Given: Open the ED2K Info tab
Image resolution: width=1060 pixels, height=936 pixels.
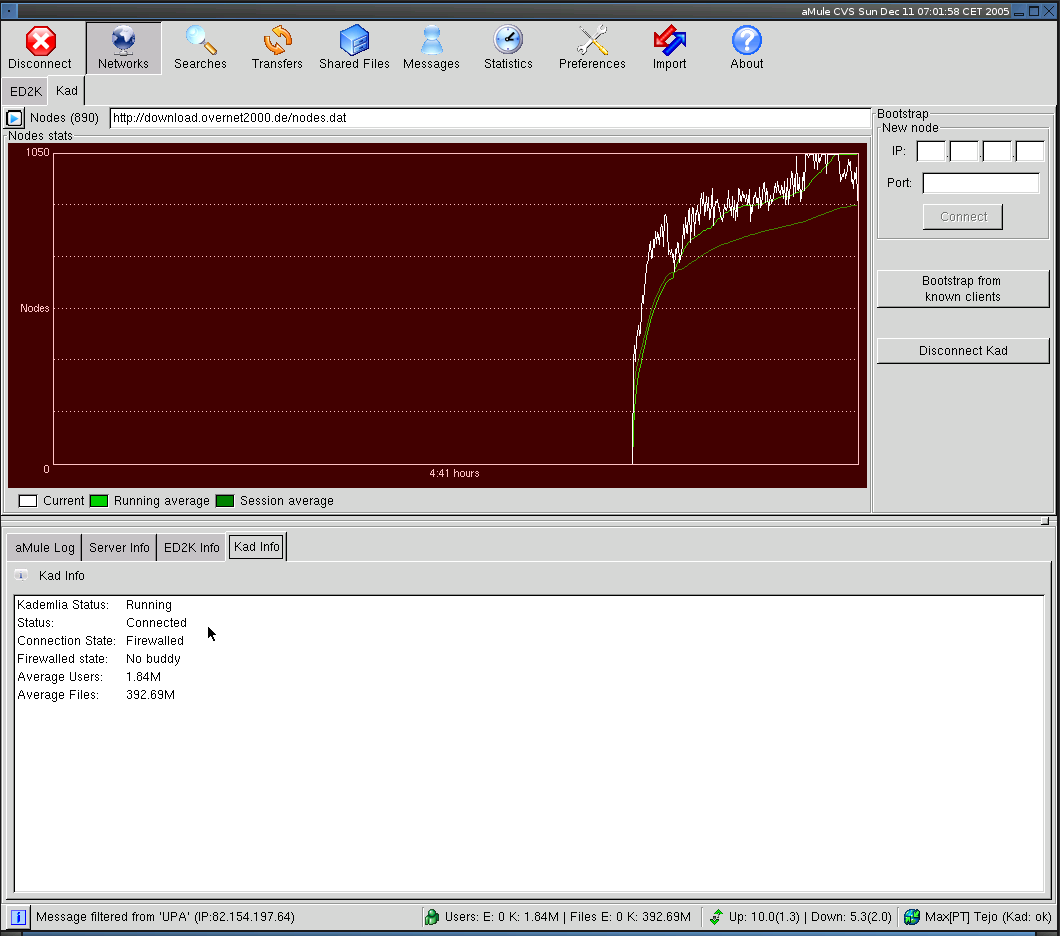Looking at the screenshot, I should pyautogui.click(x=191, y=547).
